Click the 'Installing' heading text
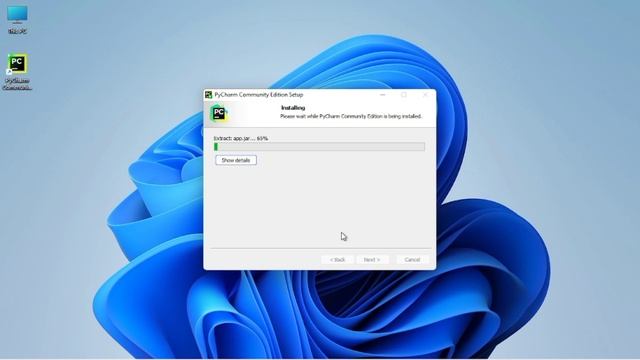 tap(293, 108)
